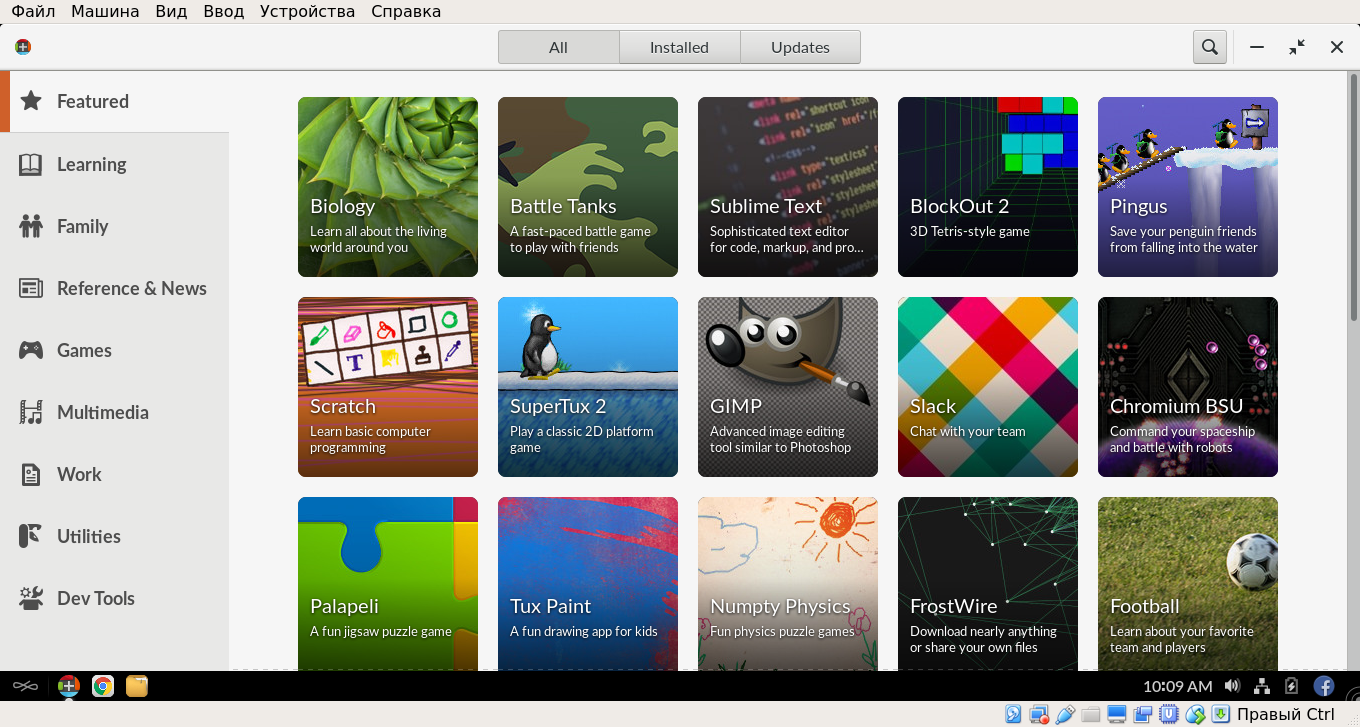Open the Файл menu
Screen dimensions: 1360x727
(34, 12)
